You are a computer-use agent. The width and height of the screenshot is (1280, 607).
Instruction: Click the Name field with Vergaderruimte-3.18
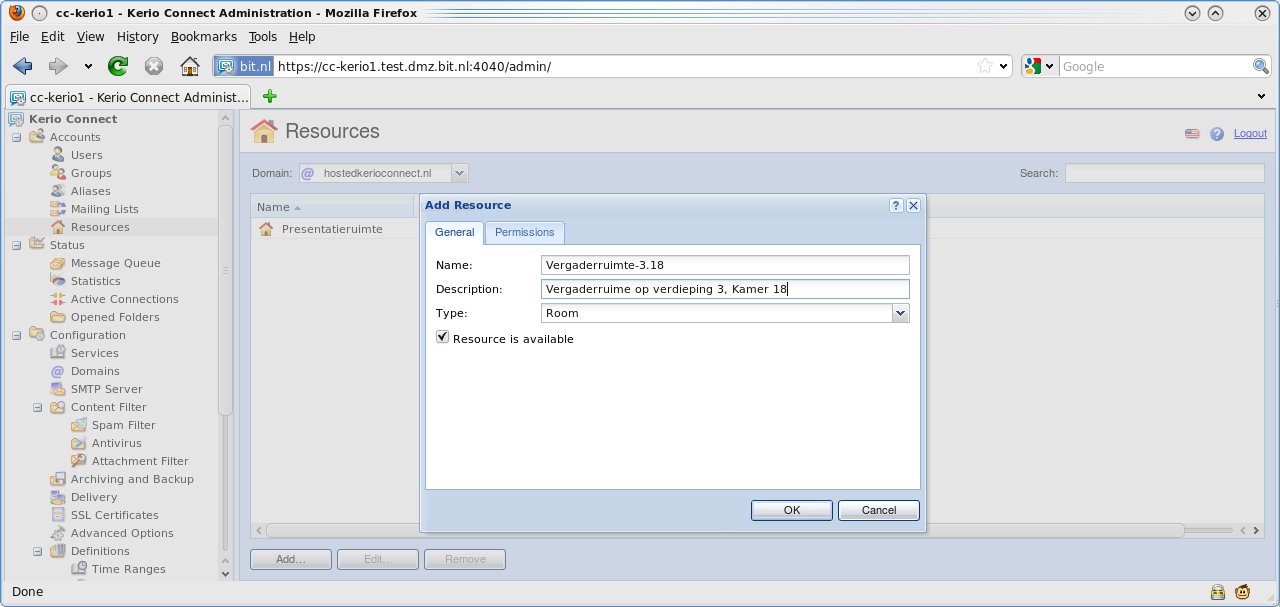725,265
